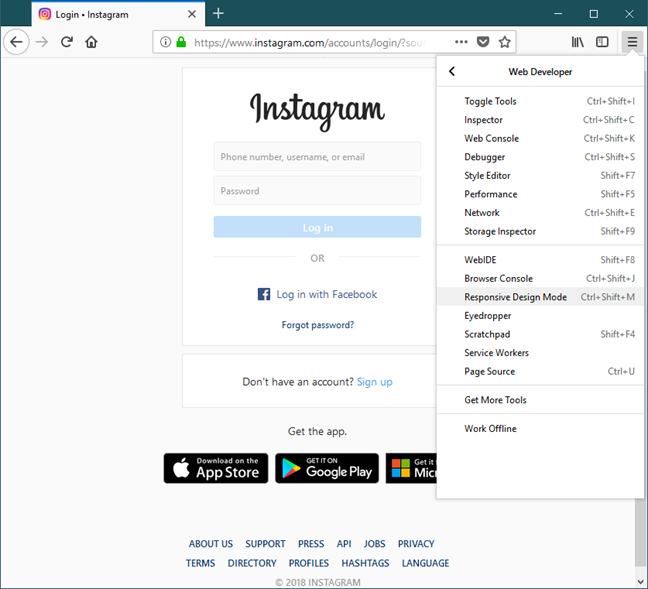Click the green padlock security icon
The width and height of the screenshot is (648, 589).
coord(181,42)
